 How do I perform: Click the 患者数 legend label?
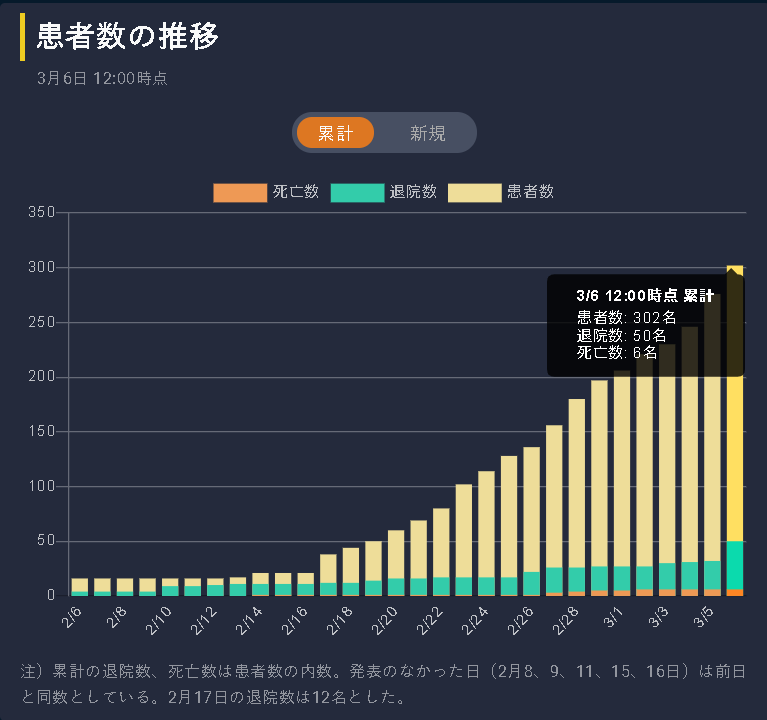[x=530, y=191]
